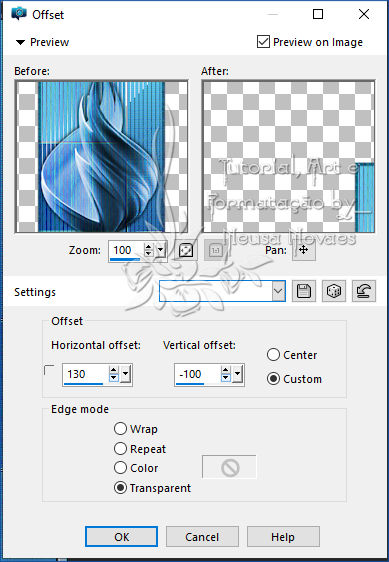The width and height of the screenshot is (389, 562).
Task: Select the Custom radio button
Action: click(x=273, y=379)
